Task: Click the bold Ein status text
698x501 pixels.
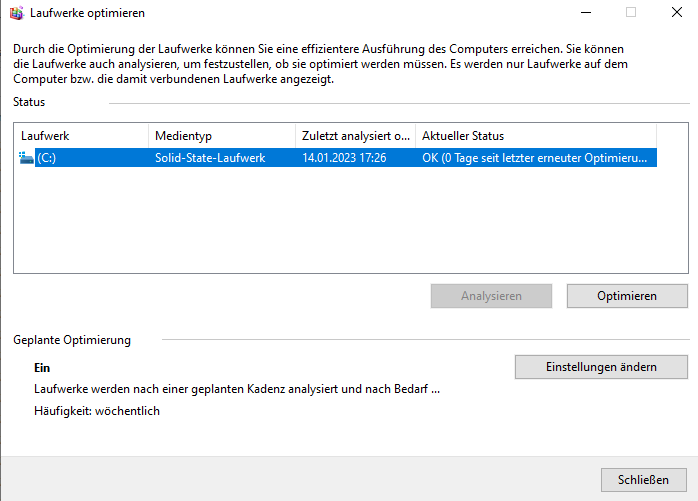Action: point(42,368)
